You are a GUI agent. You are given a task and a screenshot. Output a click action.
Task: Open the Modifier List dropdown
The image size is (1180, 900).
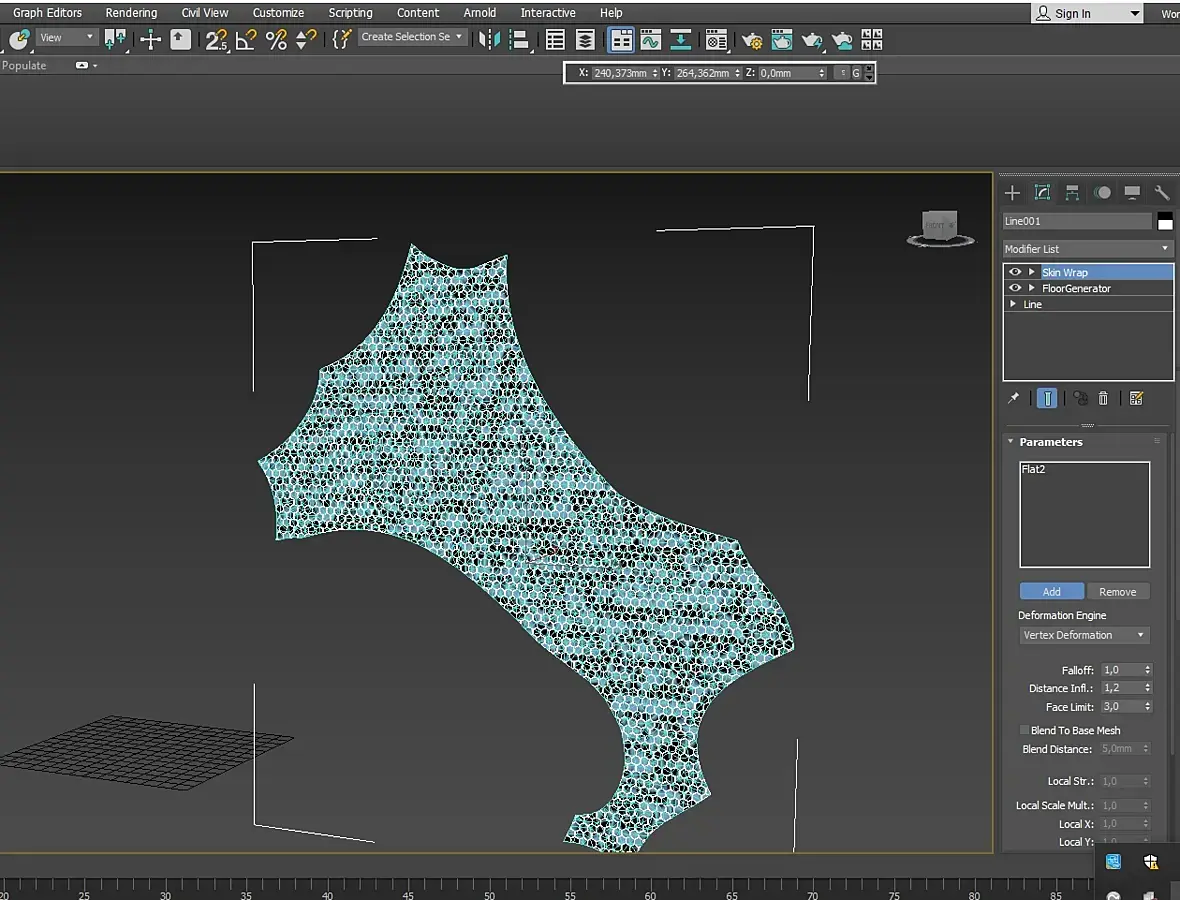1087,248
